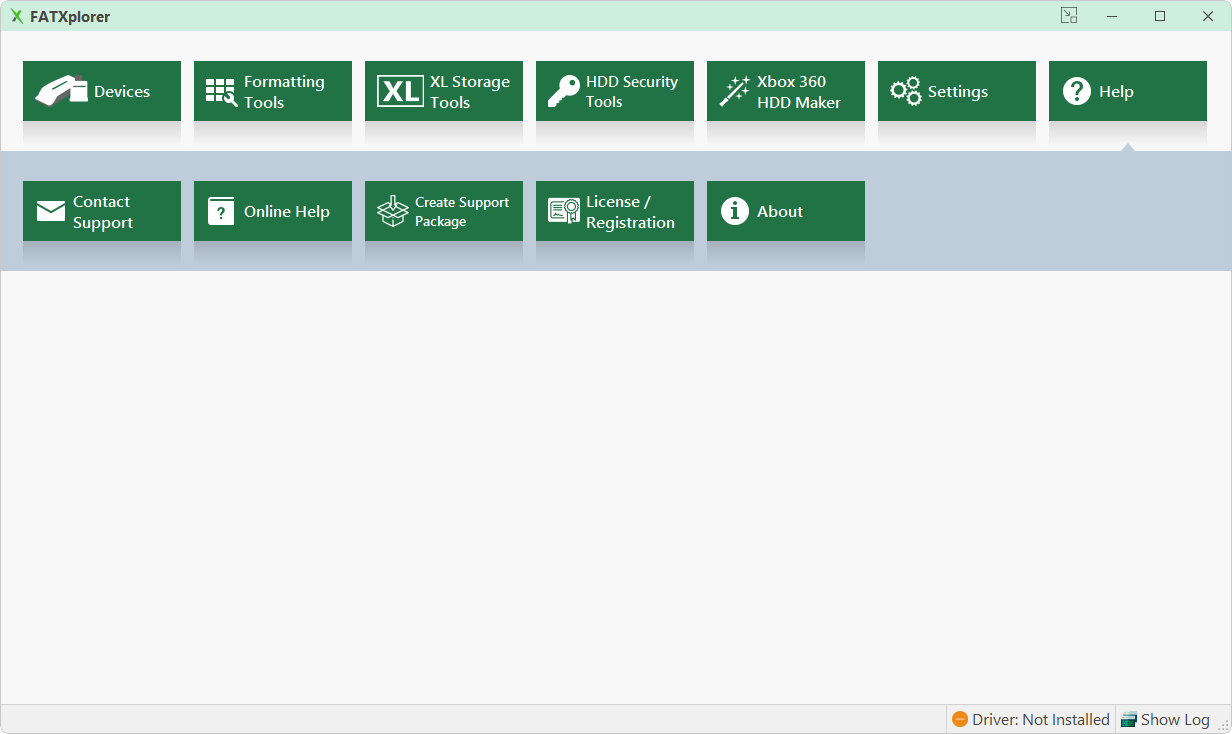The image size is (1232, 734).
Task: Open Formatting Tools
Action: 273,91
